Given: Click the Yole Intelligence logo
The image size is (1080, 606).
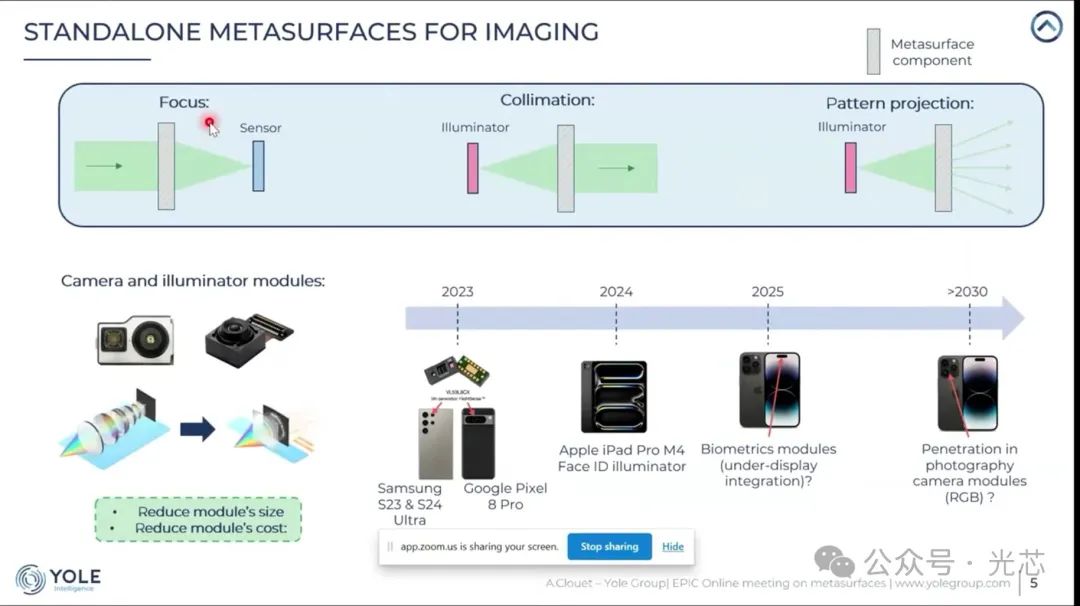Looking at the screenshot, I should click(59, 578).
